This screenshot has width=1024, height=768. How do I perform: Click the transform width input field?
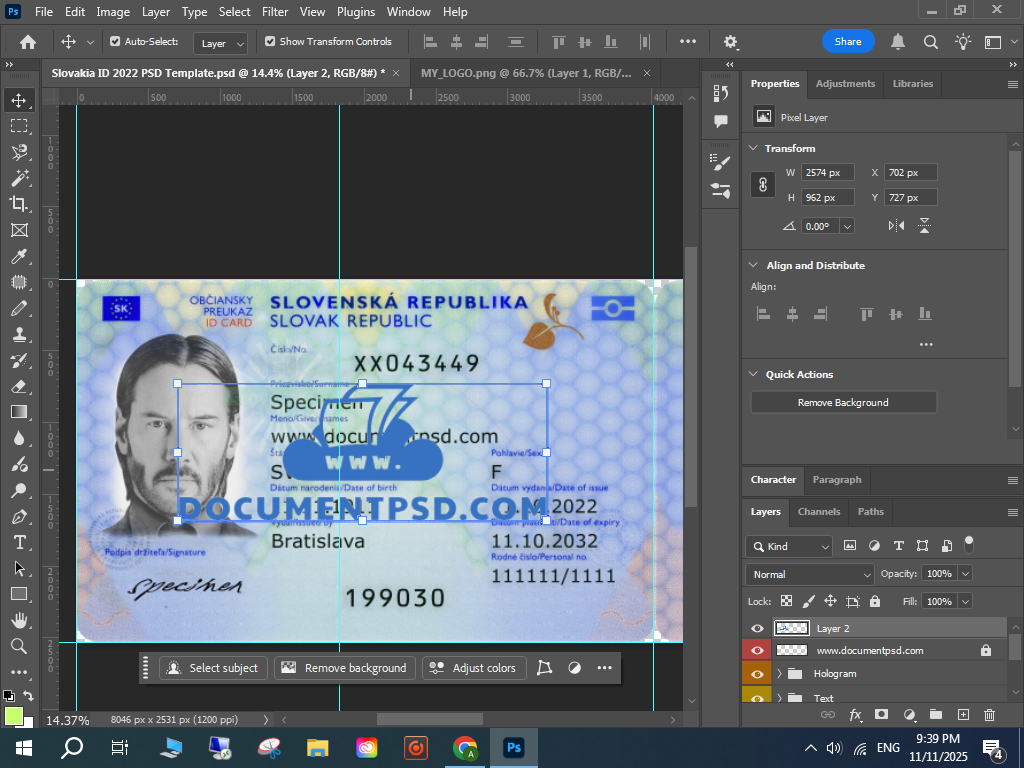[x=828, y=172]
